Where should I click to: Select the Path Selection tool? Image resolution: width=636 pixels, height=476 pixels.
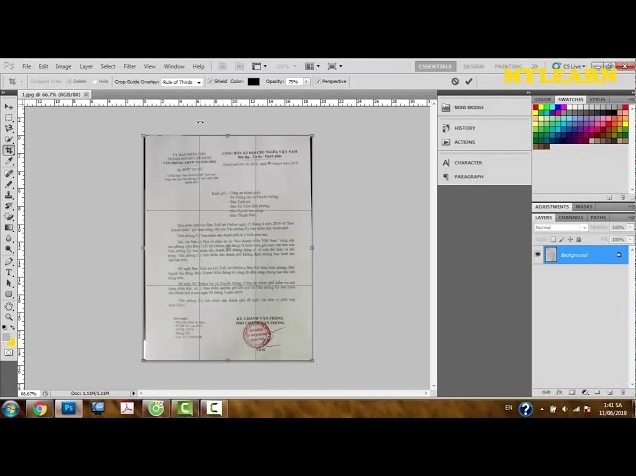[x=9, y=283]
